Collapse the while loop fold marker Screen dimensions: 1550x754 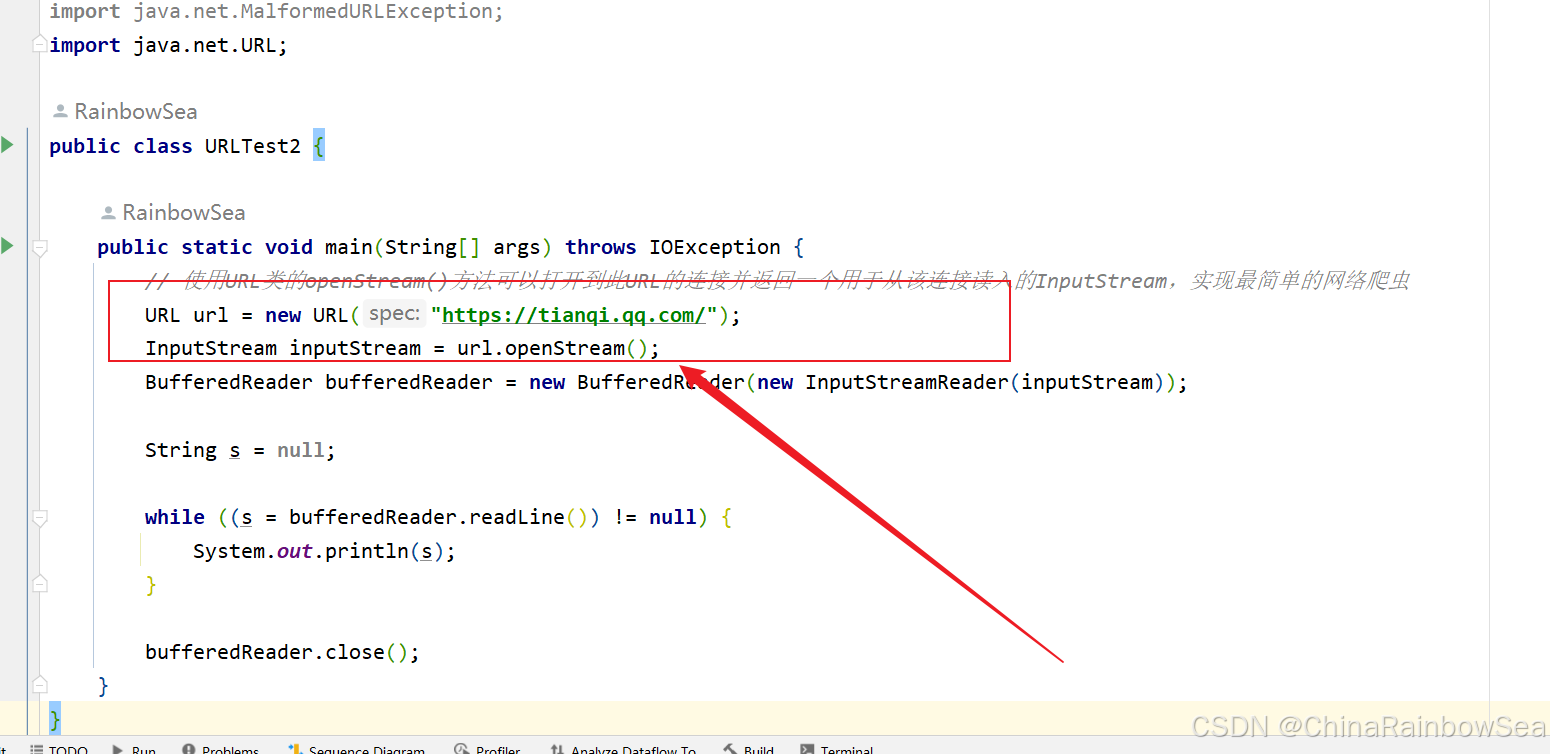pyautogui.click(x=39, y=518)
